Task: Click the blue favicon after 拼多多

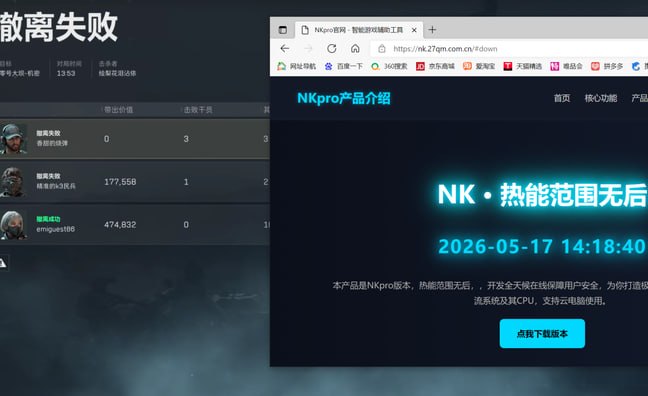Action: [636, 66]
